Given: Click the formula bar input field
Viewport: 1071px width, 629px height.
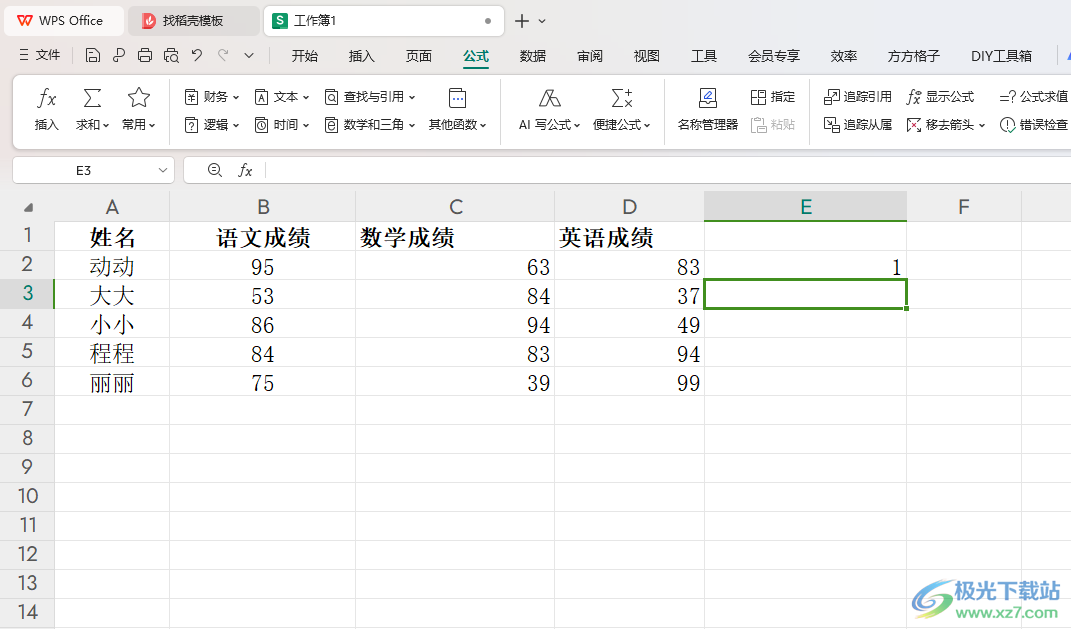Looking at the screenshot, I should coord(666,170).
